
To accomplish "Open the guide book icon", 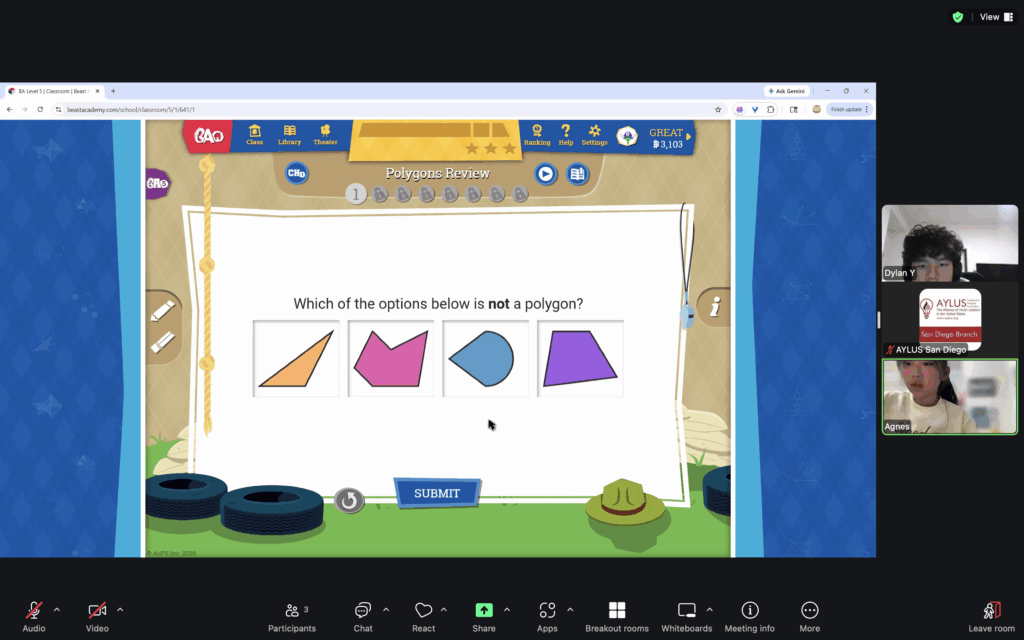I will click(x=577, y=174).
